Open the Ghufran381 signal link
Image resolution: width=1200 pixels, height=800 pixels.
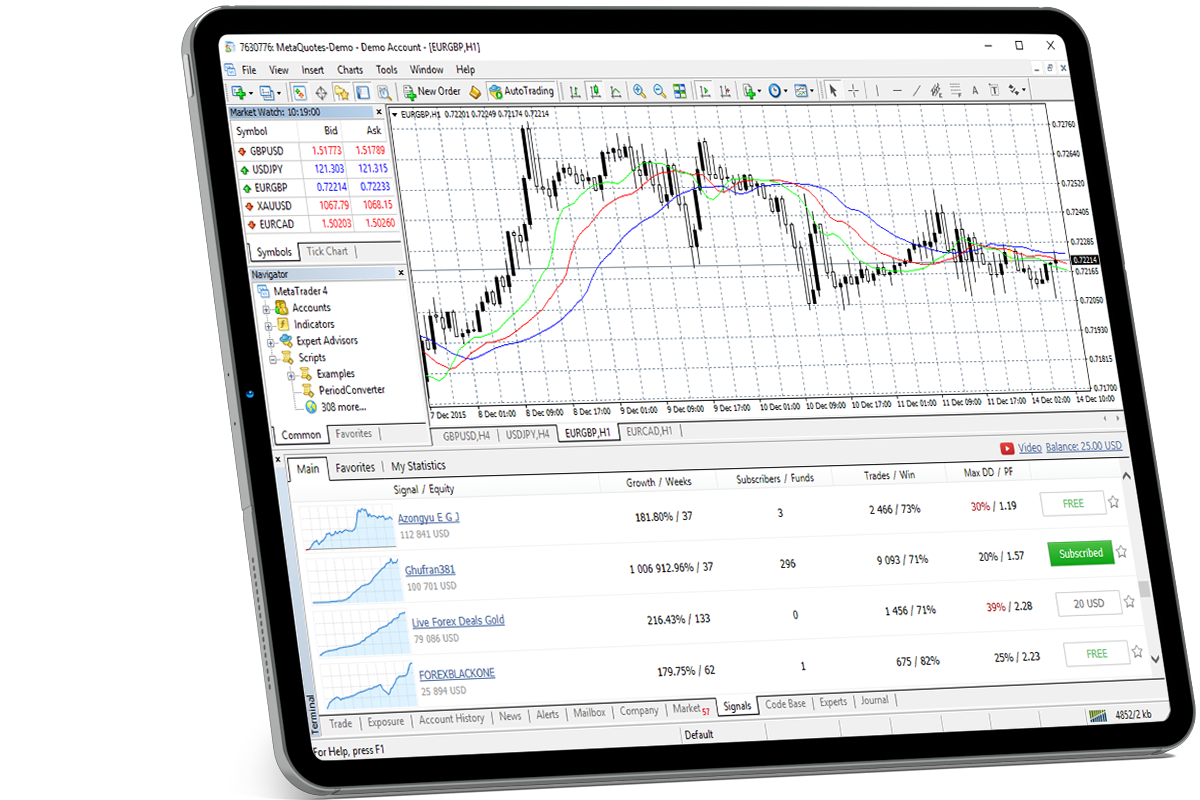(x=429, y=570)
